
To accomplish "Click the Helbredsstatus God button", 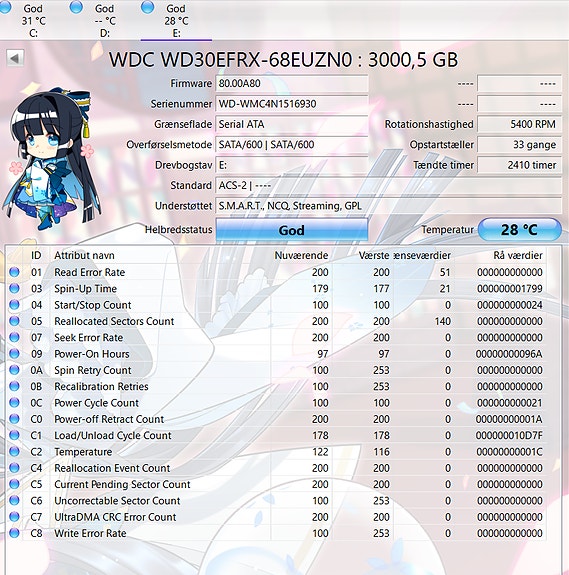I will click(x=291, y=230).
